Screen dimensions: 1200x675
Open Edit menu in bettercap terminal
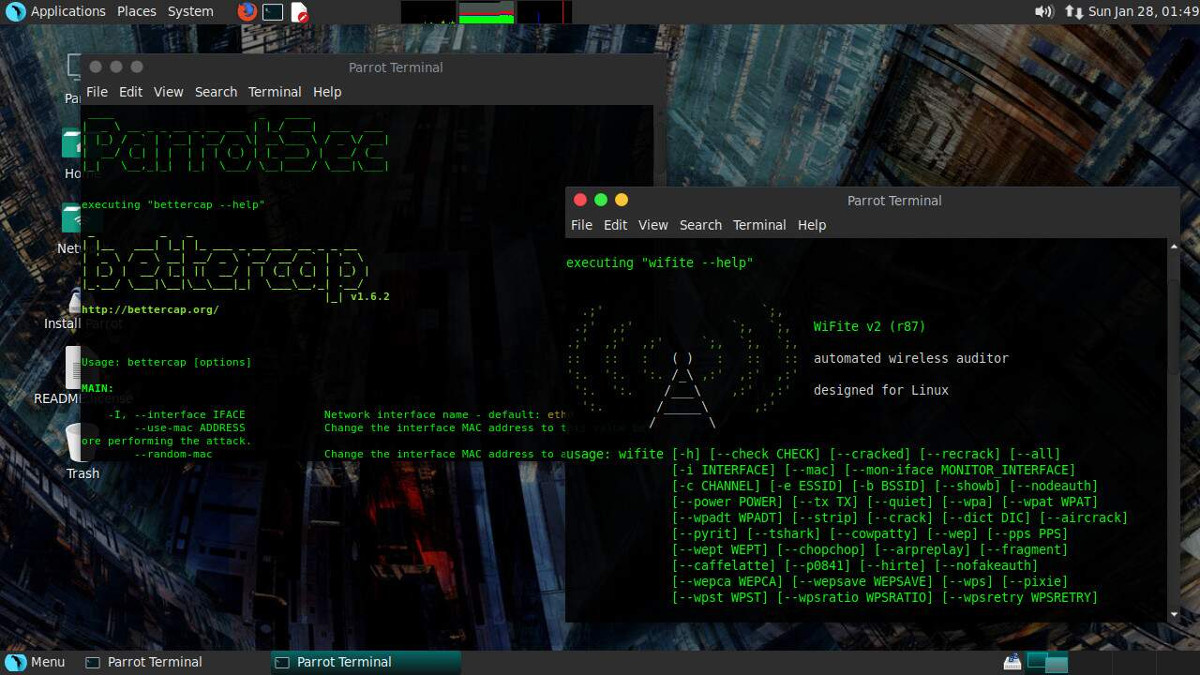tap(131, 92)
